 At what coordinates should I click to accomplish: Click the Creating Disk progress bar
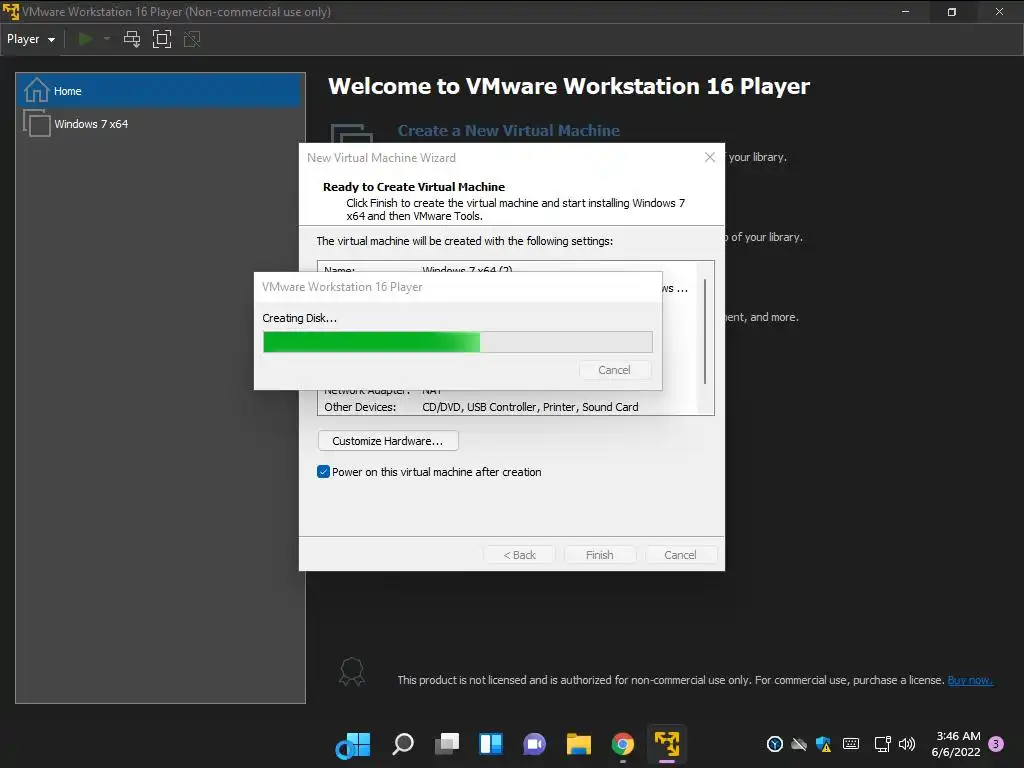click(x=458, y=342)
